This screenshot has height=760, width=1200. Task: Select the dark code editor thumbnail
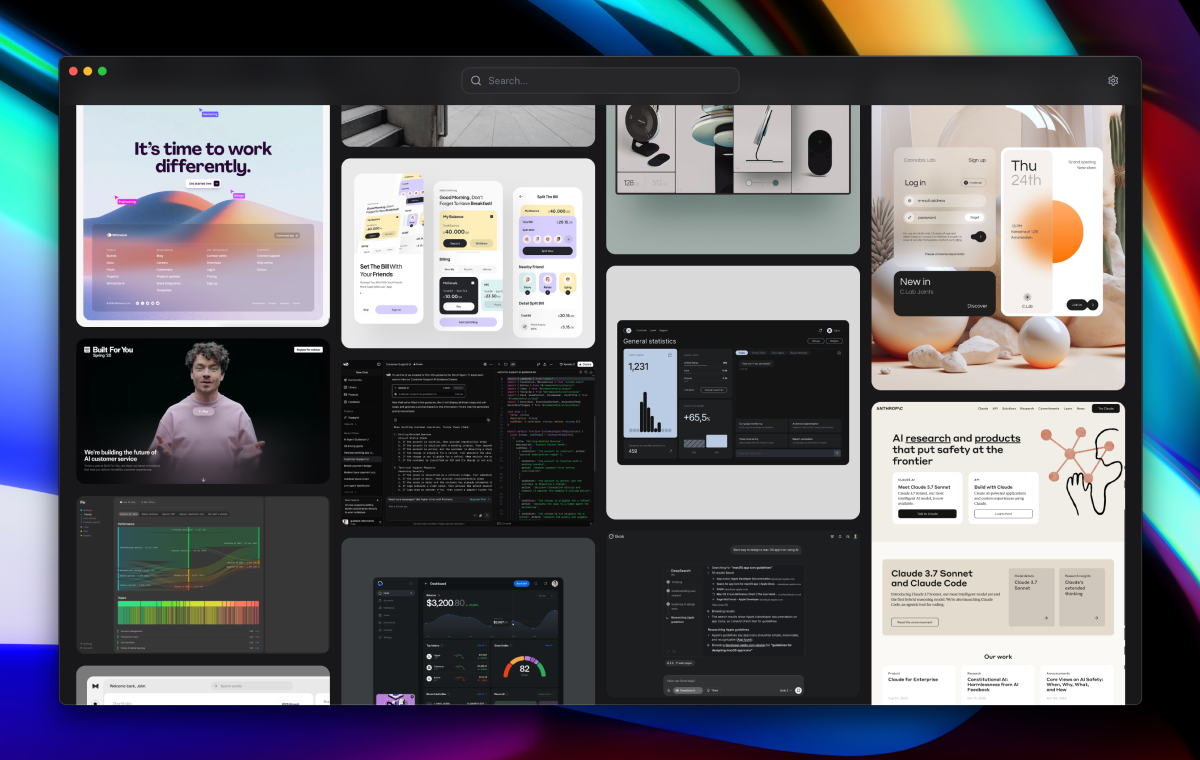click(x=468, y=442)
